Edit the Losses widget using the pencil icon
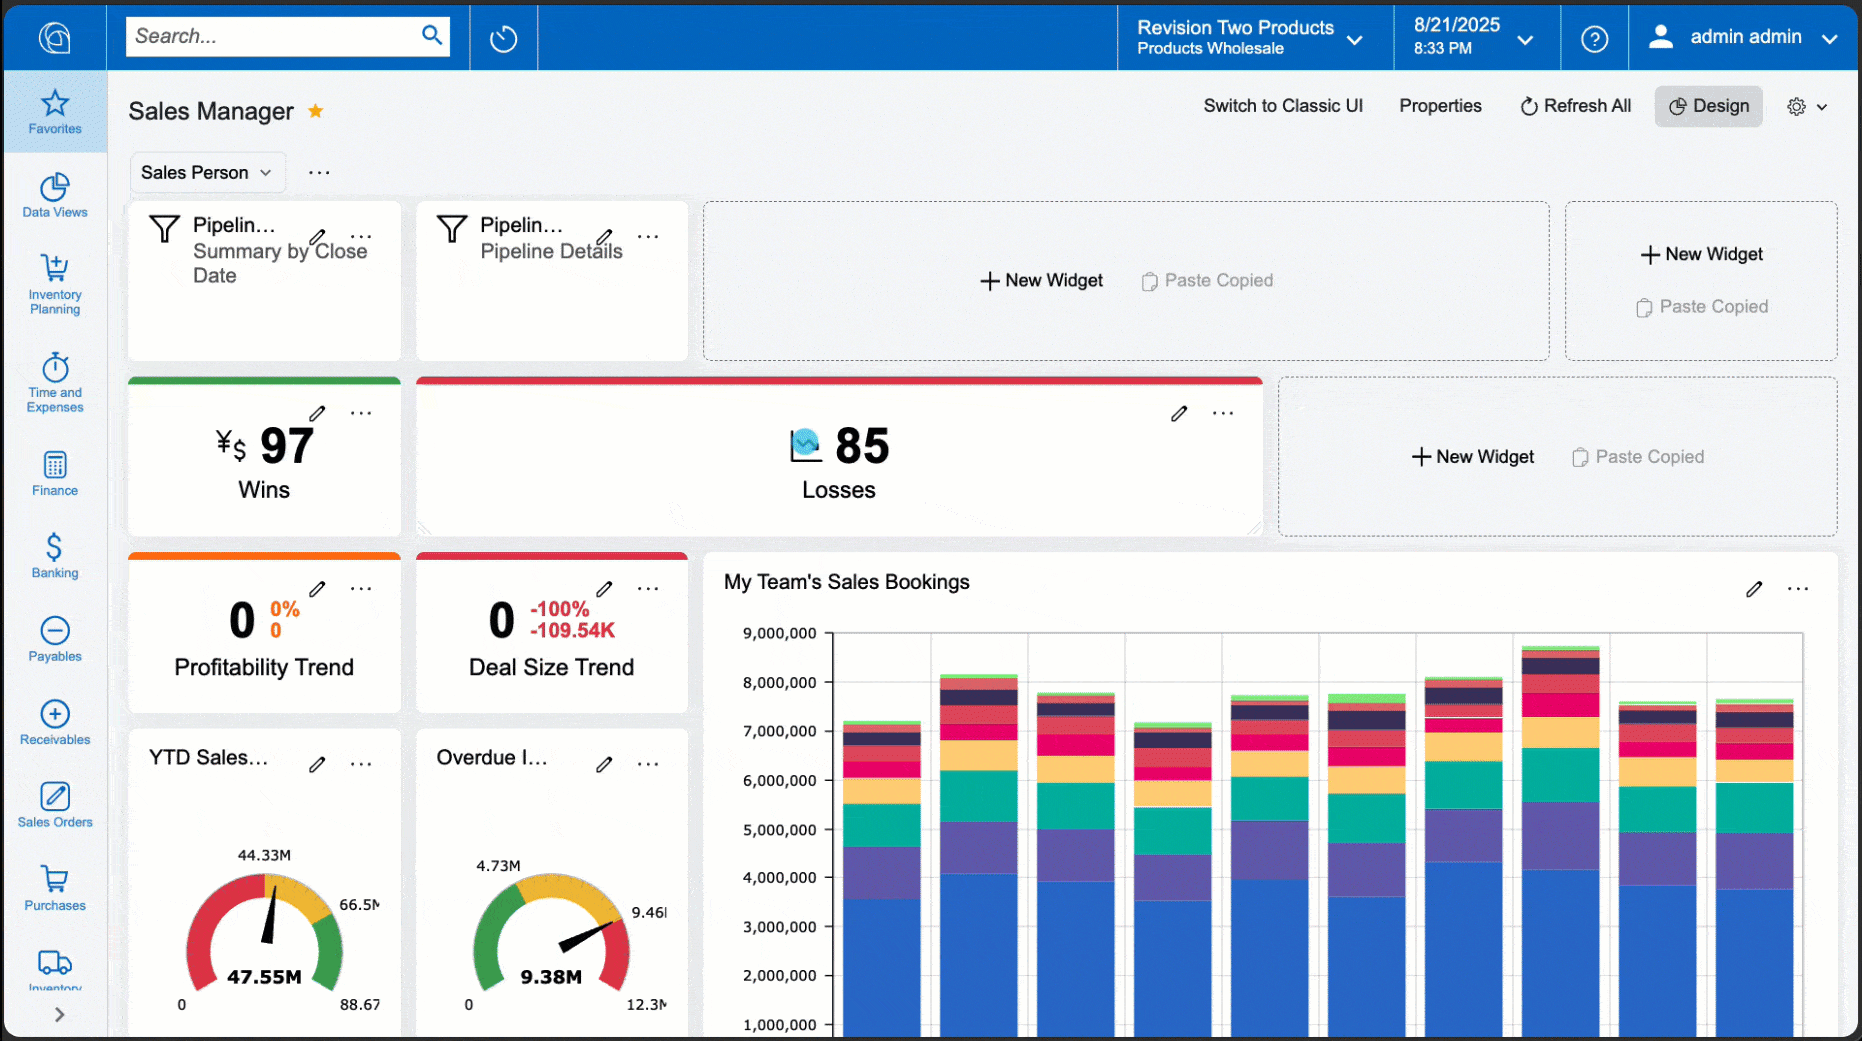This screenshot has height=1041, width=1862. [1179, 412]
